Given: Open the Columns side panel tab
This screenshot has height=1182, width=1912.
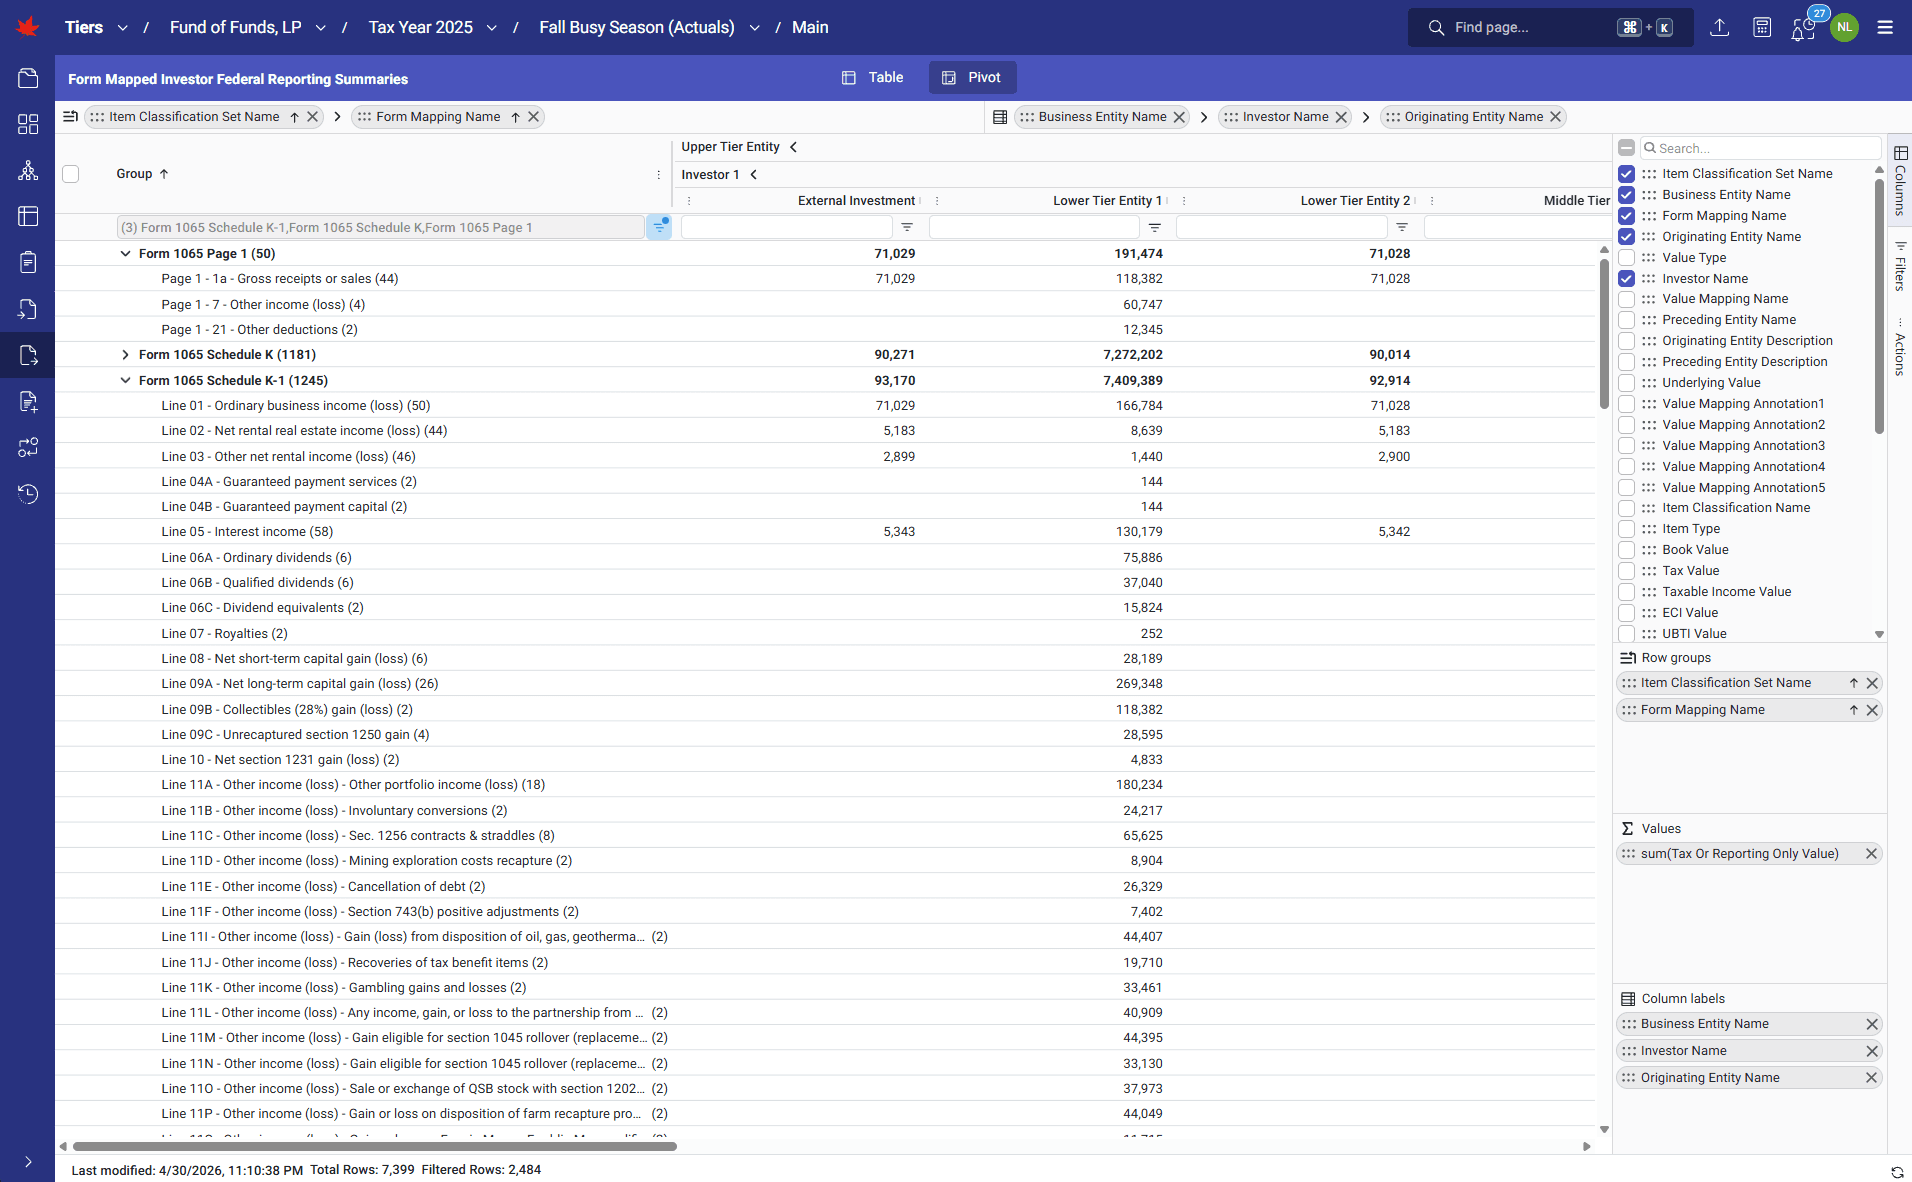Looking at the screenshot, I should (x=1900, y=180).
